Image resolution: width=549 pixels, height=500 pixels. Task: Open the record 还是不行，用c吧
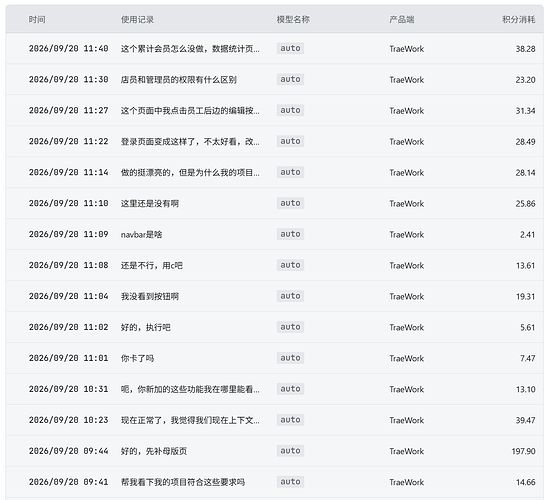coord(152,265)
